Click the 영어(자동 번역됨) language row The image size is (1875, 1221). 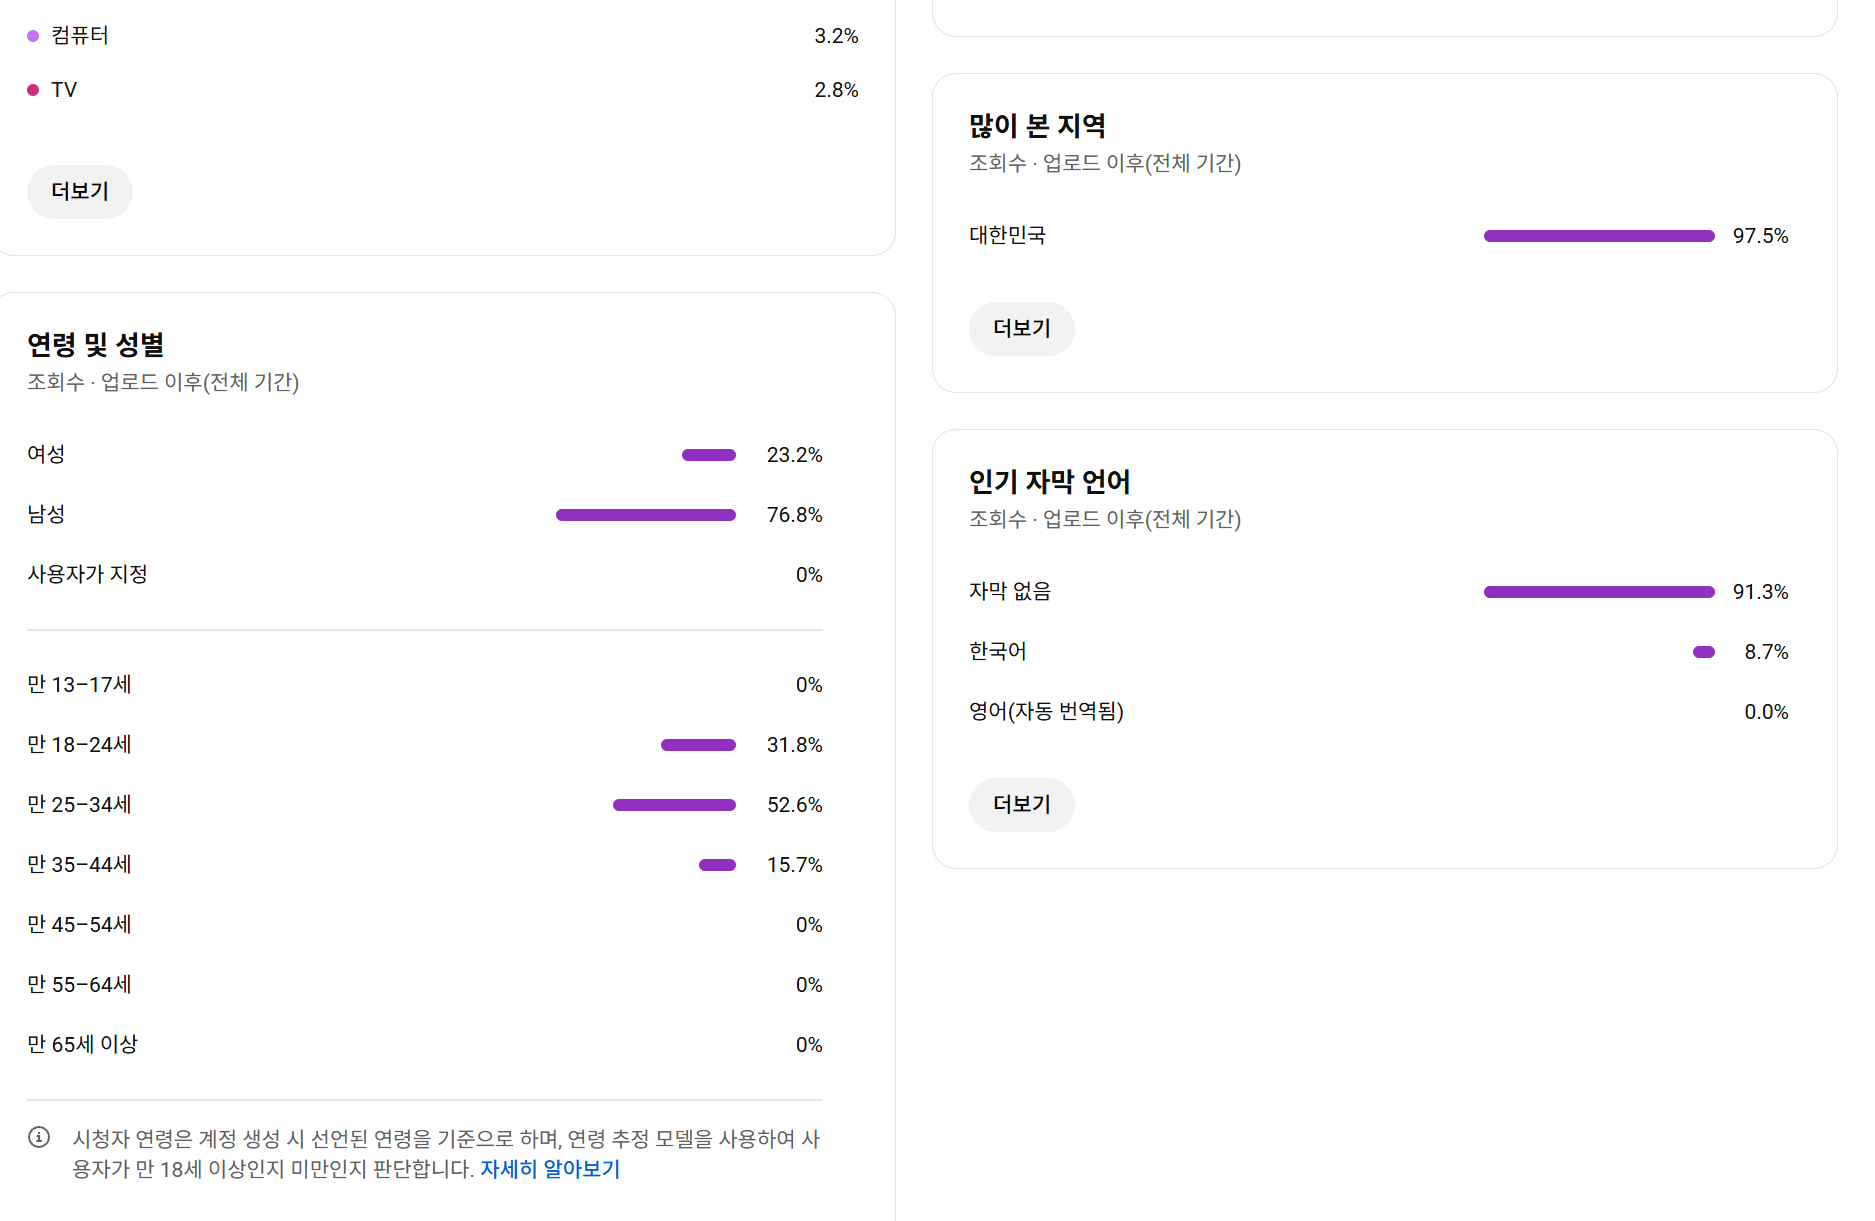click(1379, 712)
